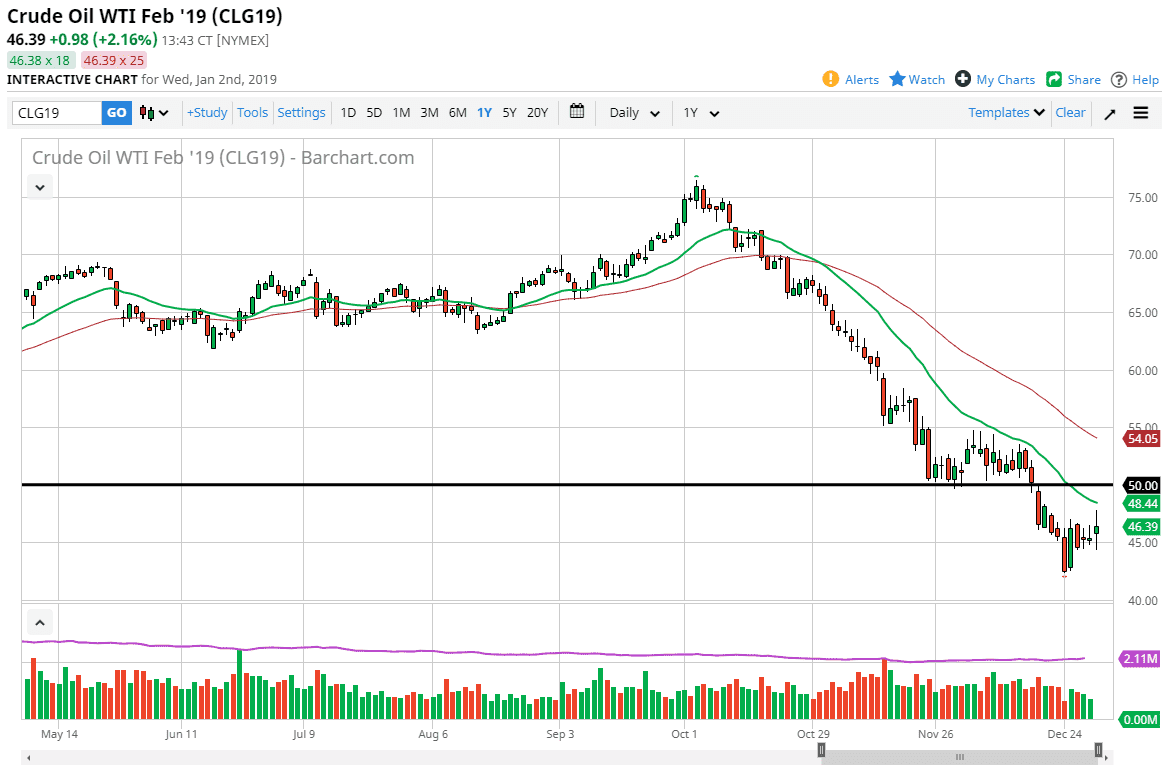Open the hamburger chart menu
This screenshot has height=773, width=1171.
[x=1140, y=112]
